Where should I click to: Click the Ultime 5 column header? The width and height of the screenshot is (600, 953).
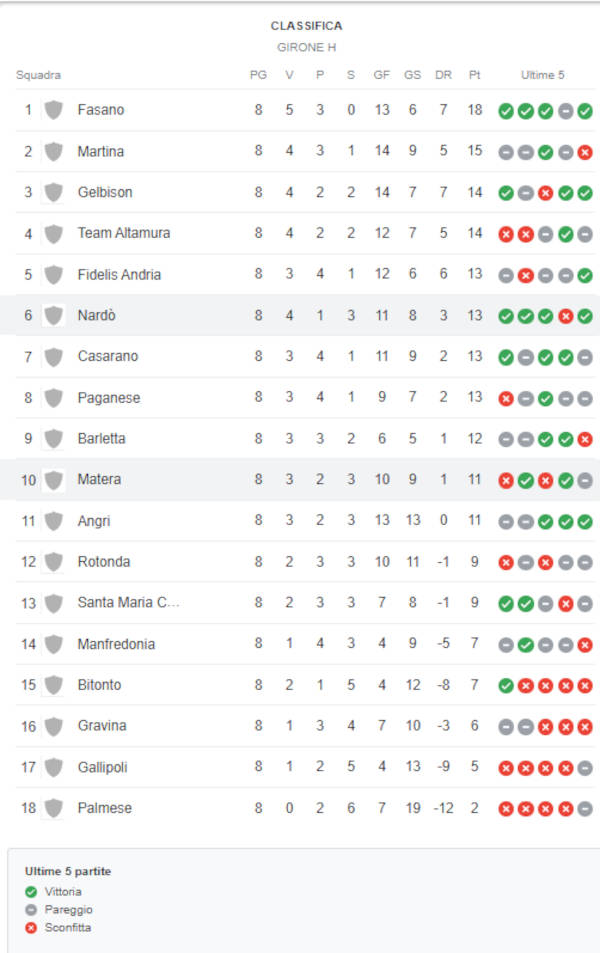tap(542, 75)
